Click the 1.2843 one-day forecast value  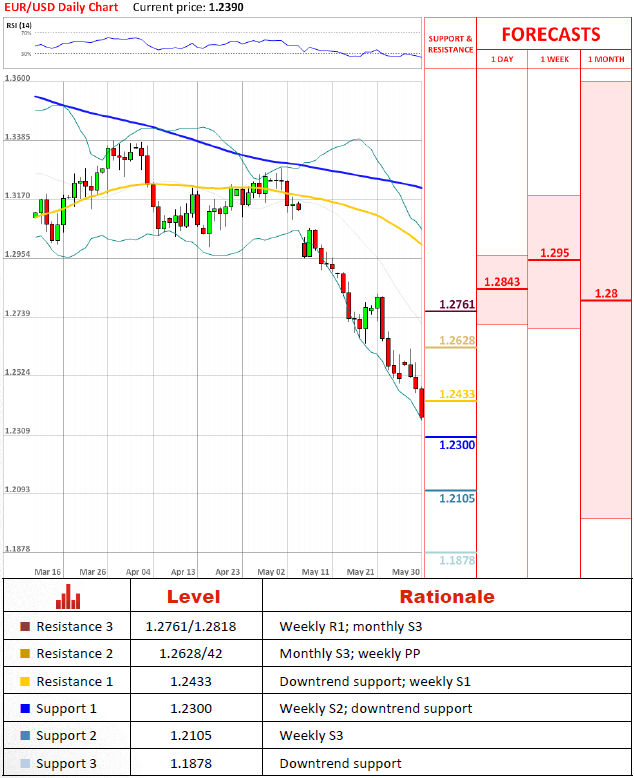pyautogui.click(x=502, y=282)
